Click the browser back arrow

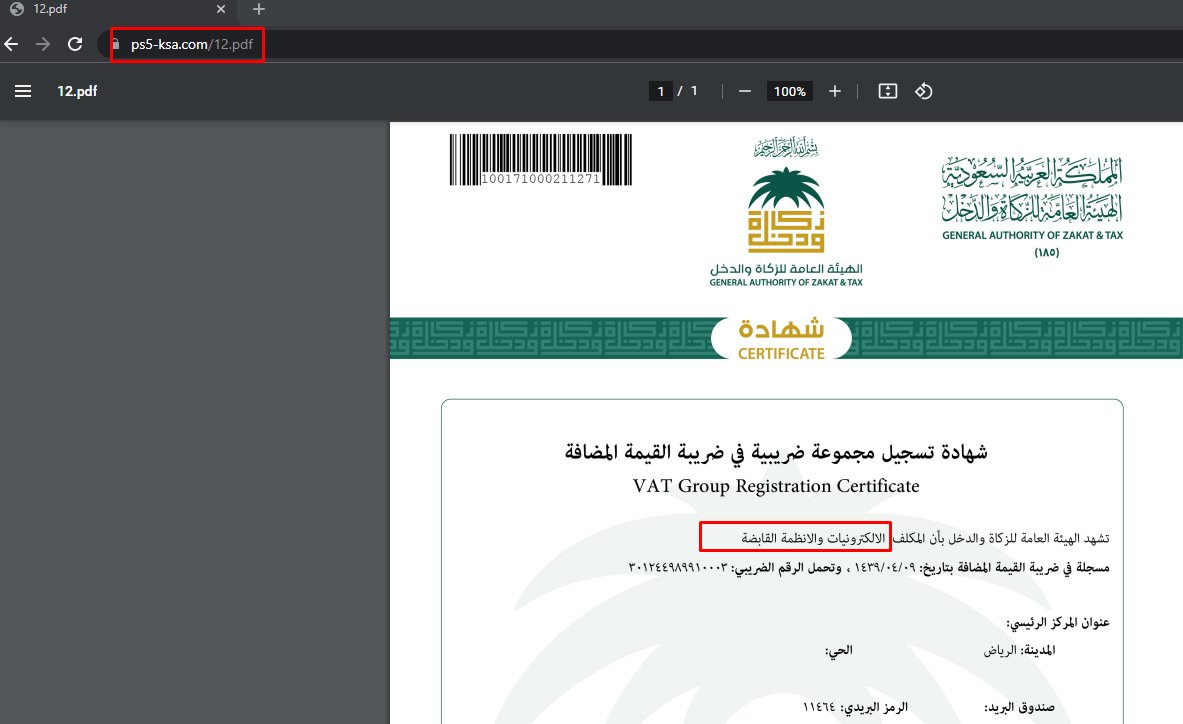pos(11,44)
